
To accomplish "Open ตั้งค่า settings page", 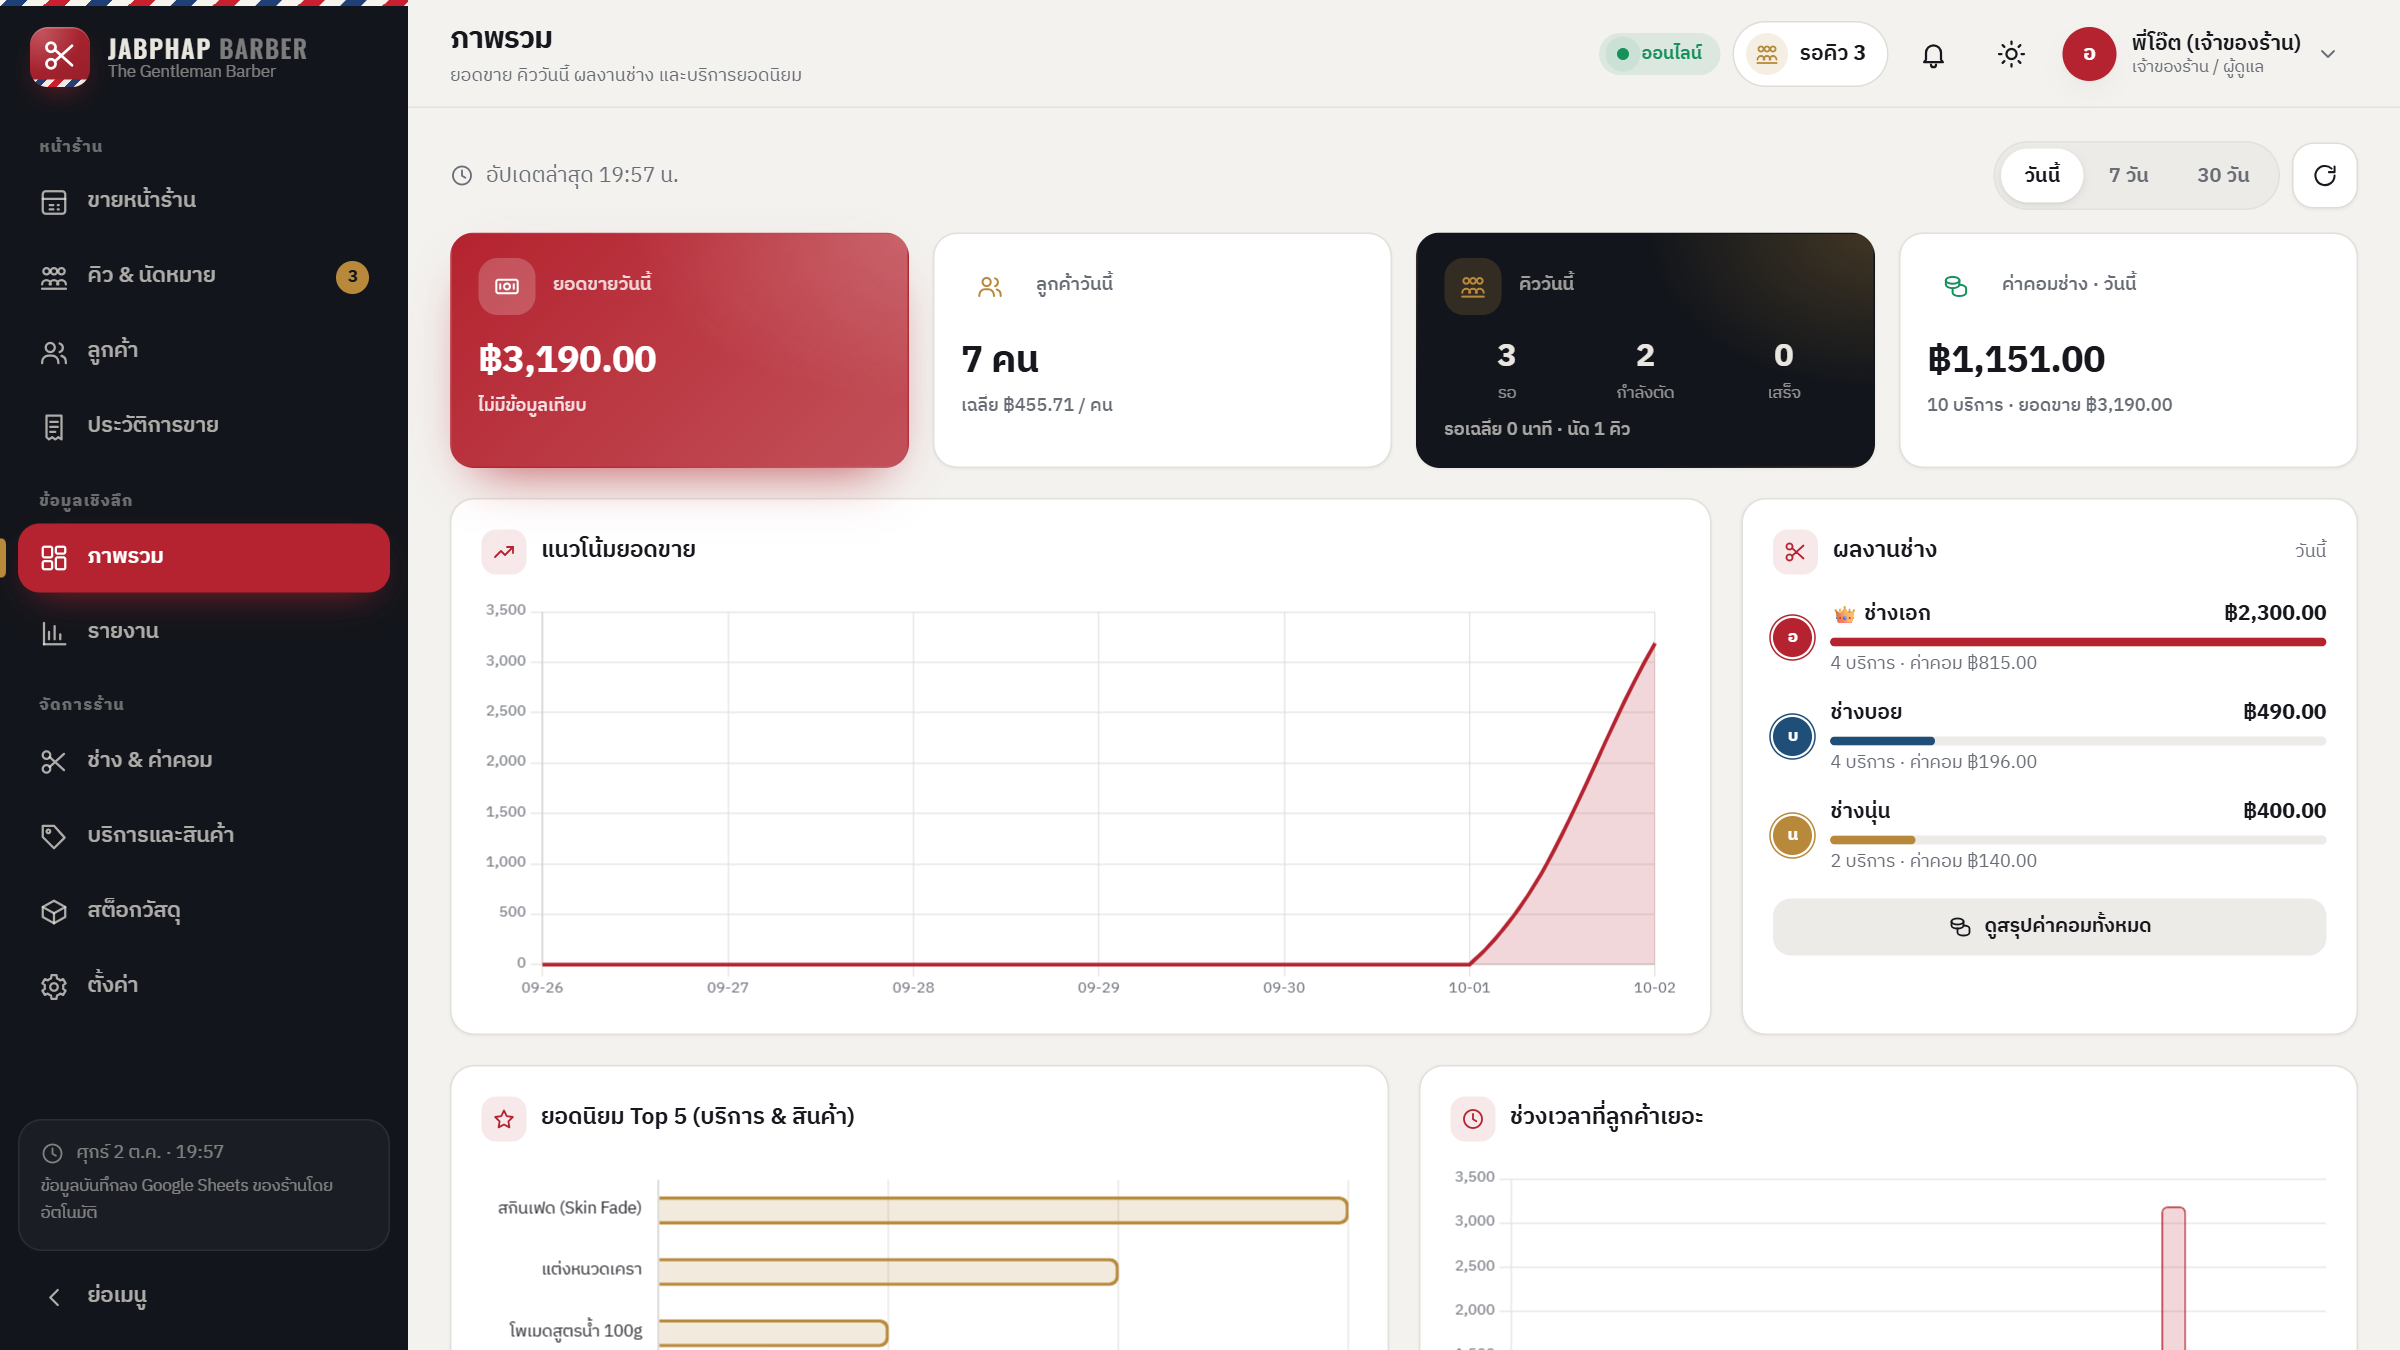I will coord(204,986).
